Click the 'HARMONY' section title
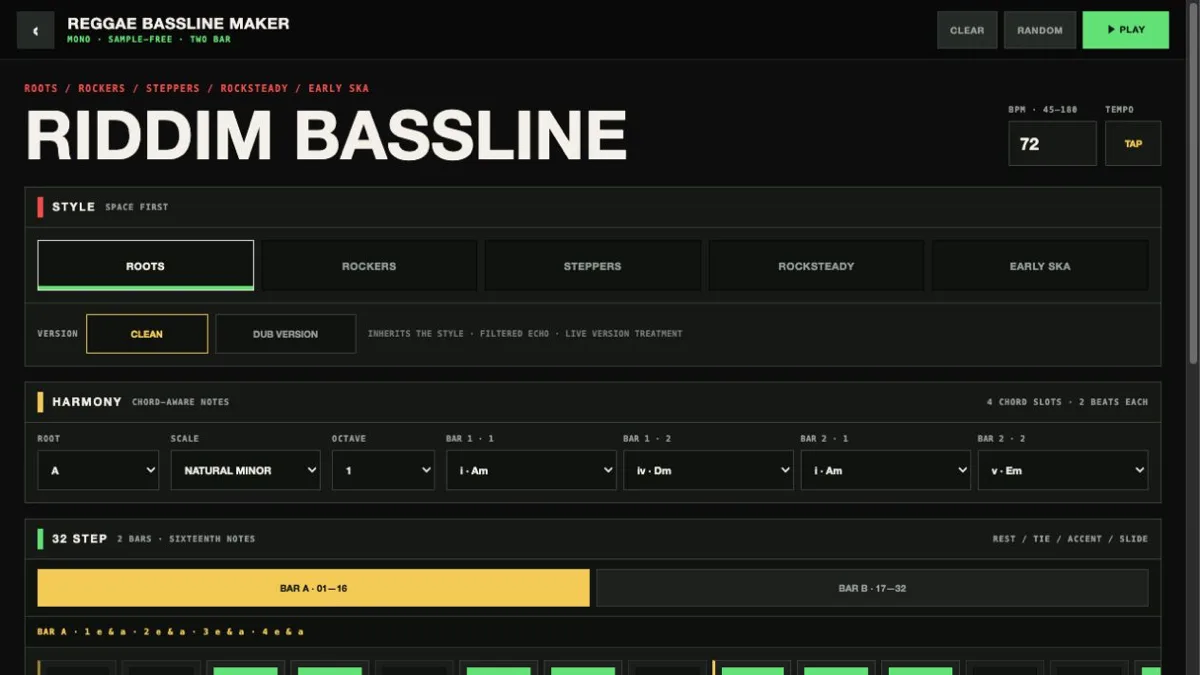This screenshot has height=675, width=1200. click(87, 402)
